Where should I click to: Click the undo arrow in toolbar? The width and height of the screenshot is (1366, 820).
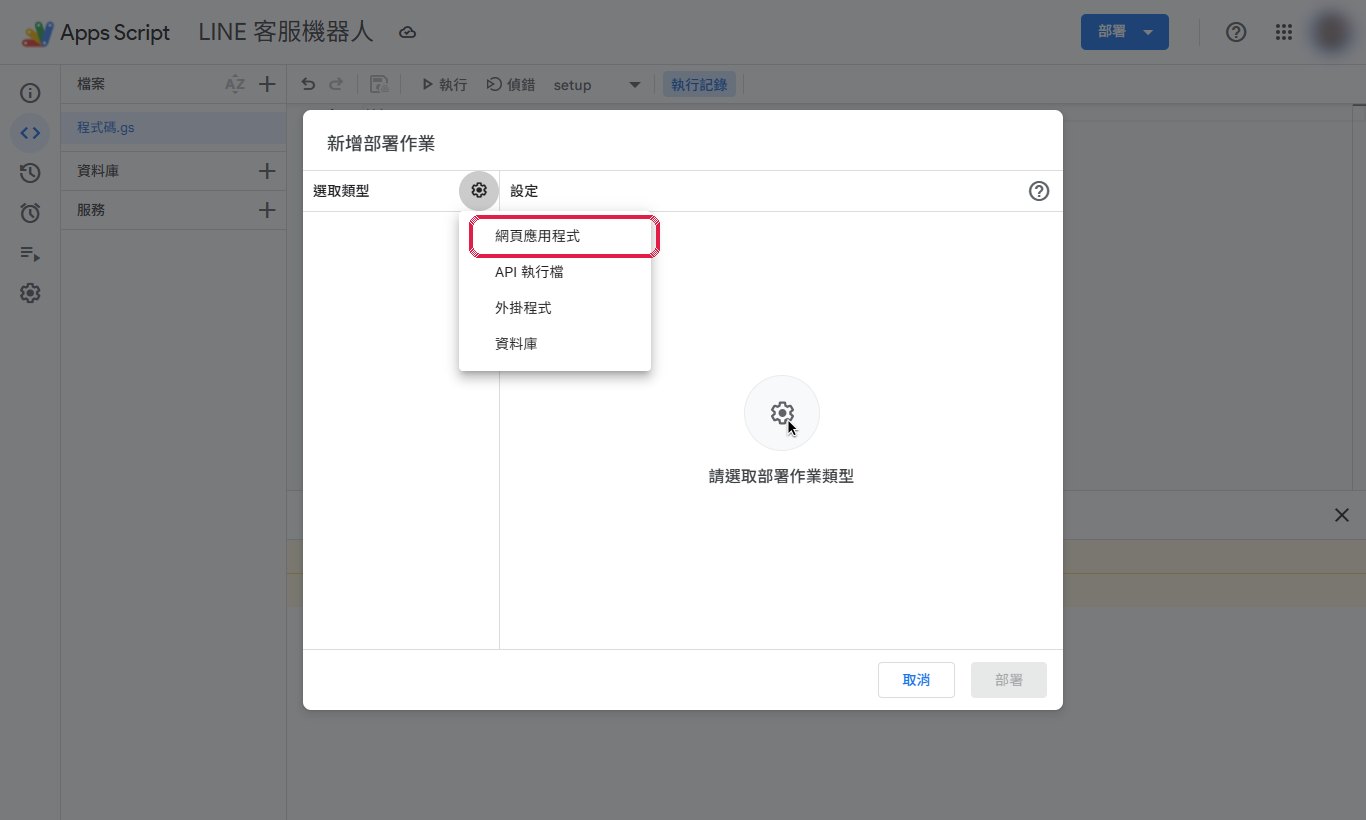click(x=308, y=85)
